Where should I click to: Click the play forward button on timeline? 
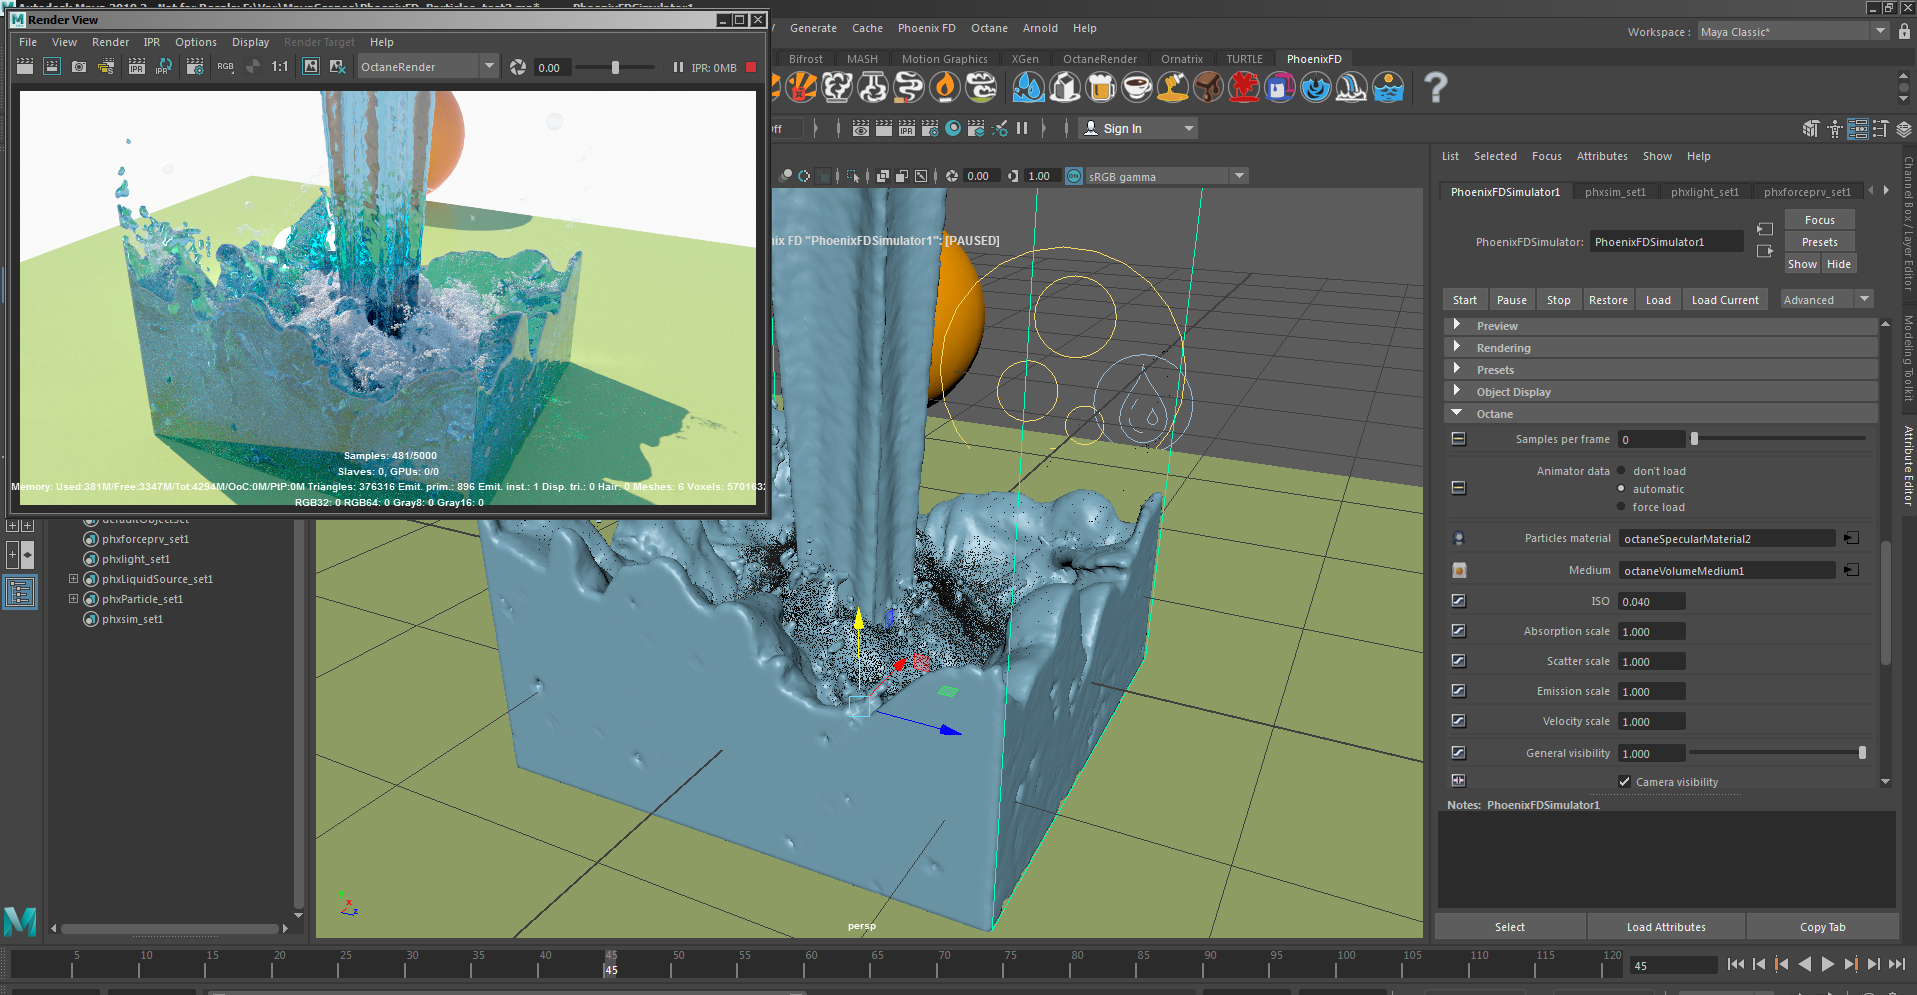(x=1828, y=964)
